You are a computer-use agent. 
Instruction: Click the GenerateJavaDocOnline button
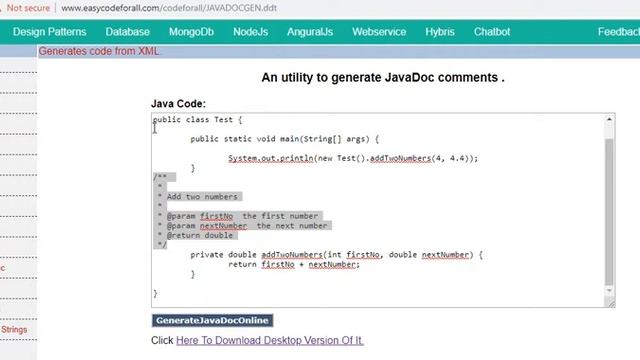tap(212, 320)
